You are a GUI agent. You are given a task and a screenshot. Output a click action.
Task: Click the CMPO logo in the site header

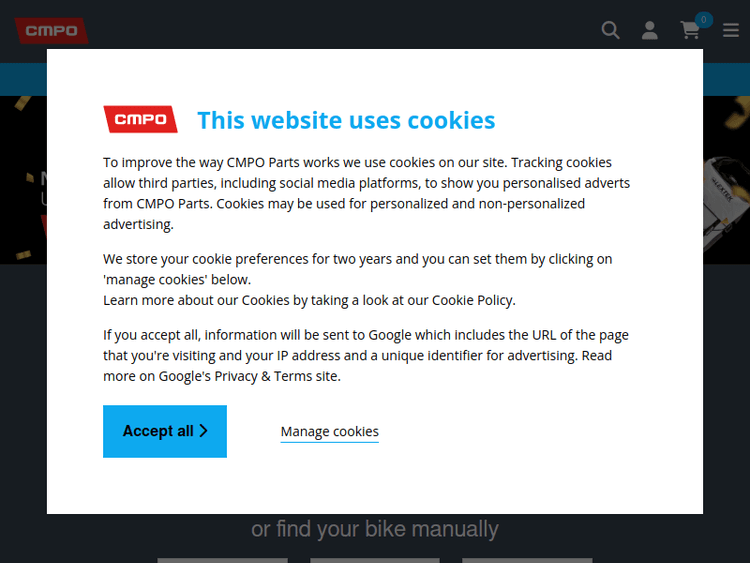[51, 31]
